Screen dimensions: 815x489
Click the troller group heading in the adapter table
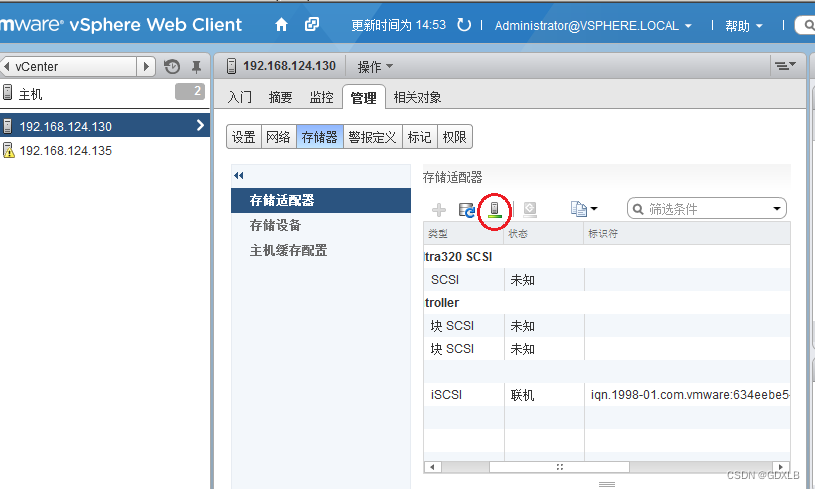(442, 302)
